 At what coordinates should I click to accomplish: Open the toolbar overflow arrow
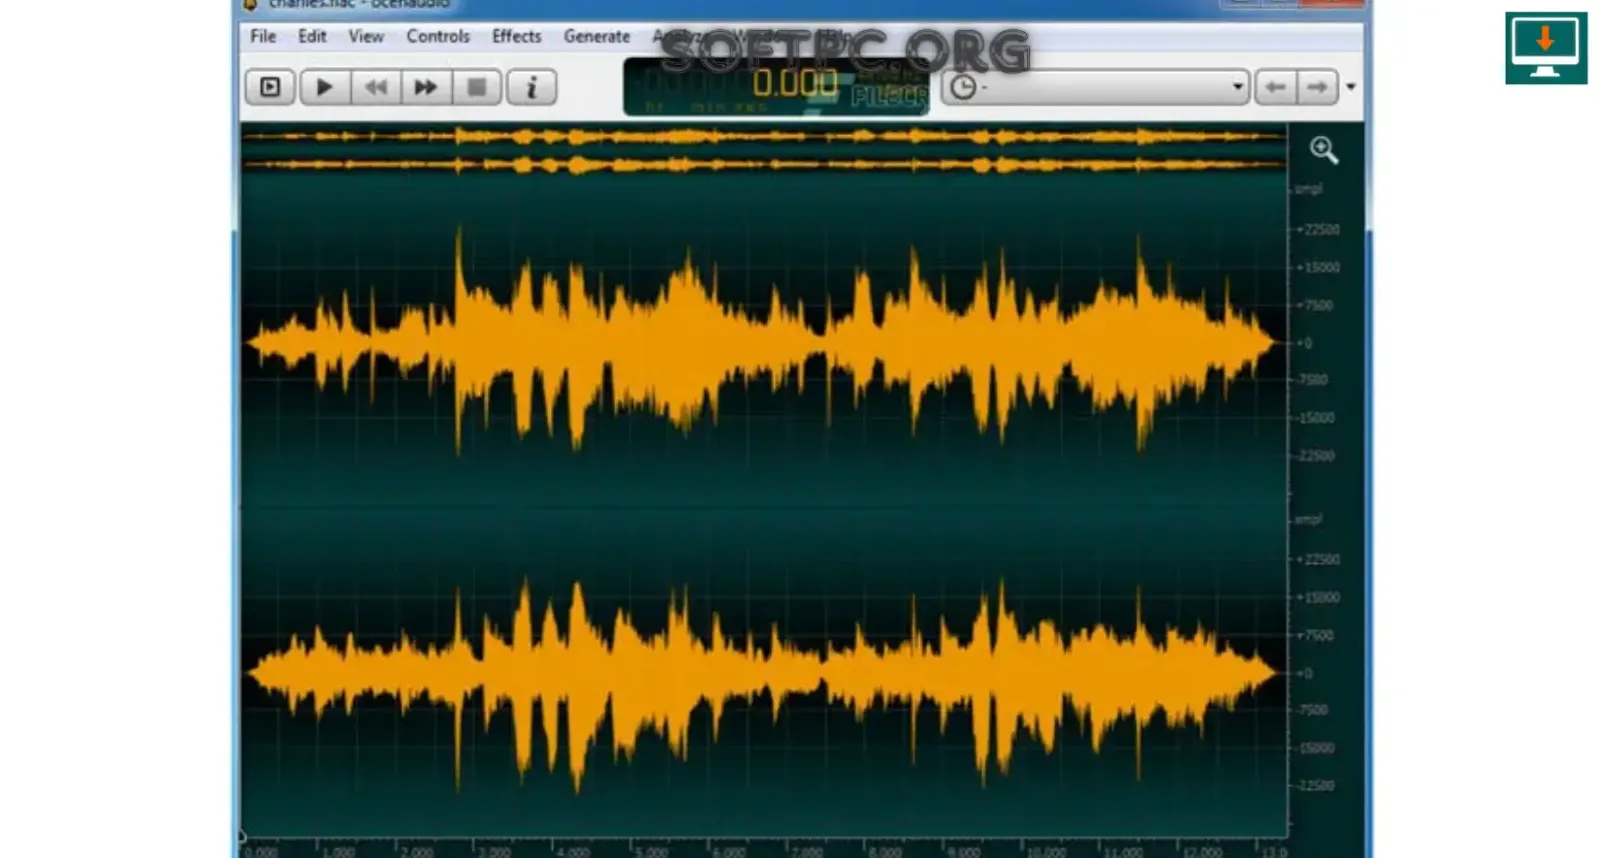(1351, 87)
